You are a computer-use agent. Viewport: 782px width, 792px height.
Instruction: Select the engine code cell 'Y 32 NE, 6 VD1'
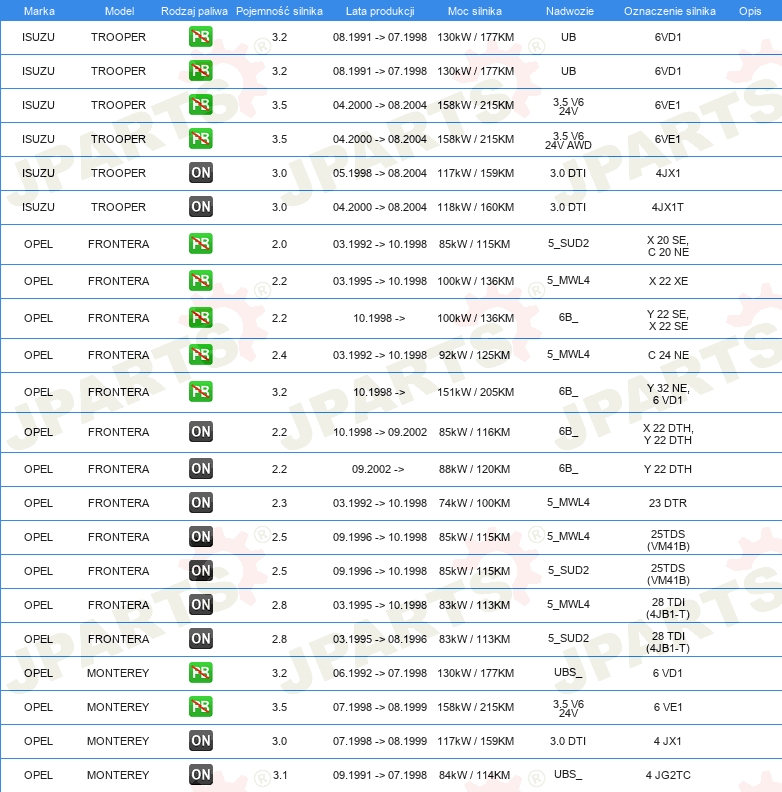[x=668, y=394]
